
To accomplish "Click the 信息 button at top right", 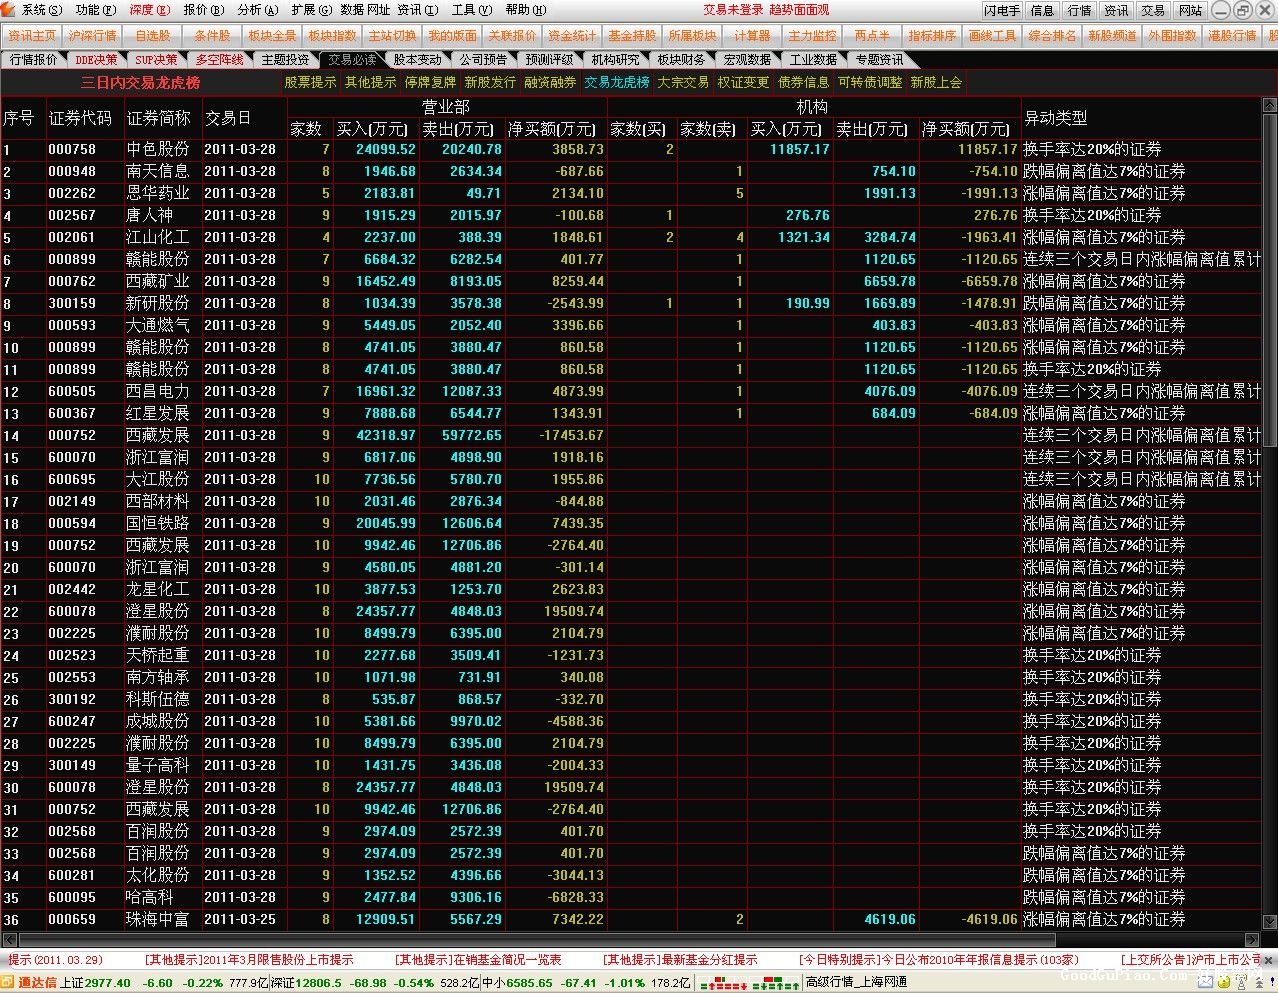I will coord(1042,10).
